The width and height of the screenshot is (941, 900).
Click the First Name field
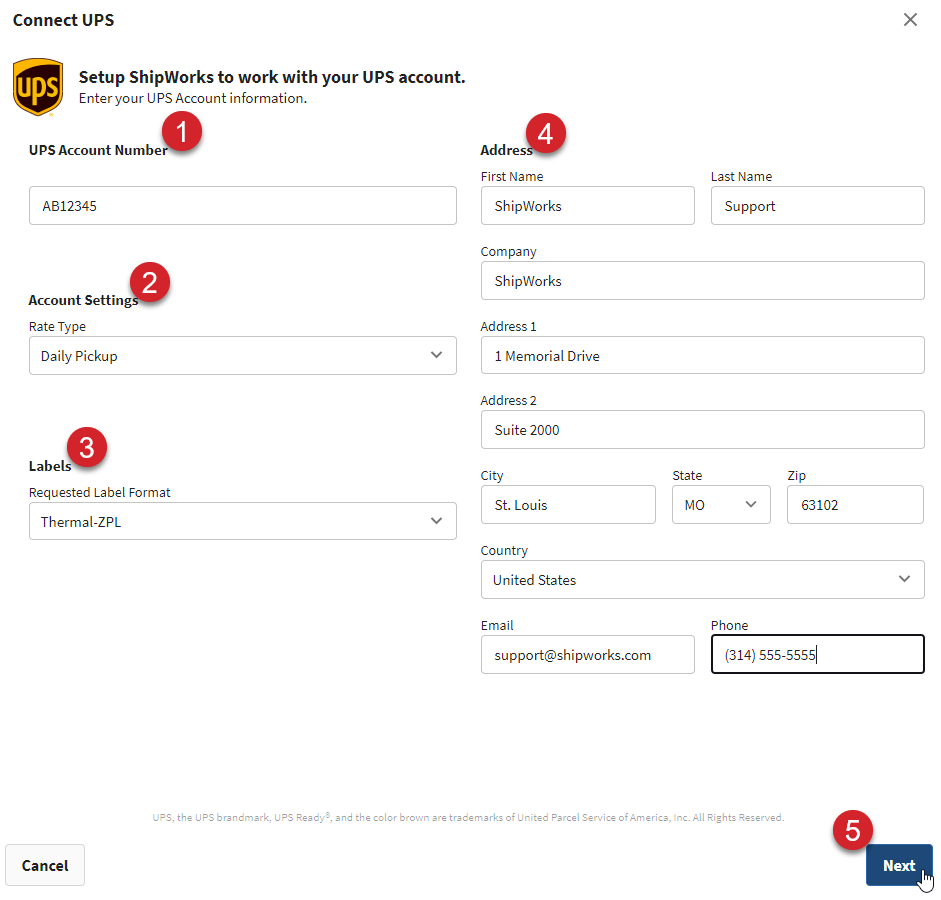tap(588, 206)
